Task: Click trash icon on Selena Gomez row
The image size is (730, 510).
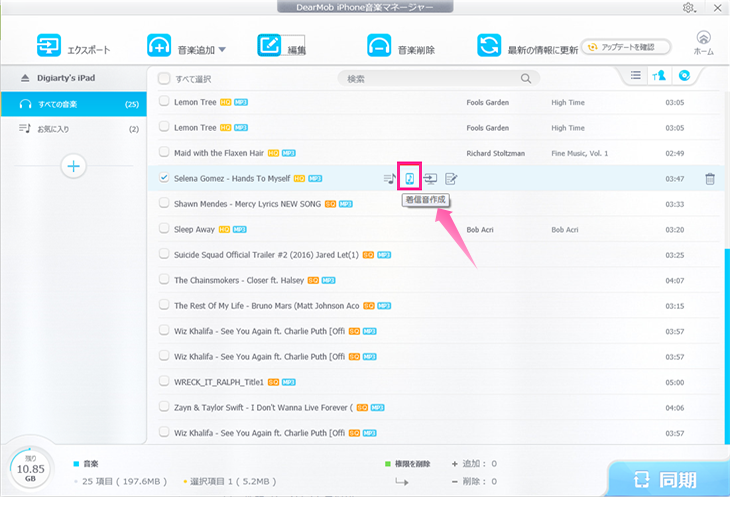Action: pyautogui.click(x=710, y=179)
